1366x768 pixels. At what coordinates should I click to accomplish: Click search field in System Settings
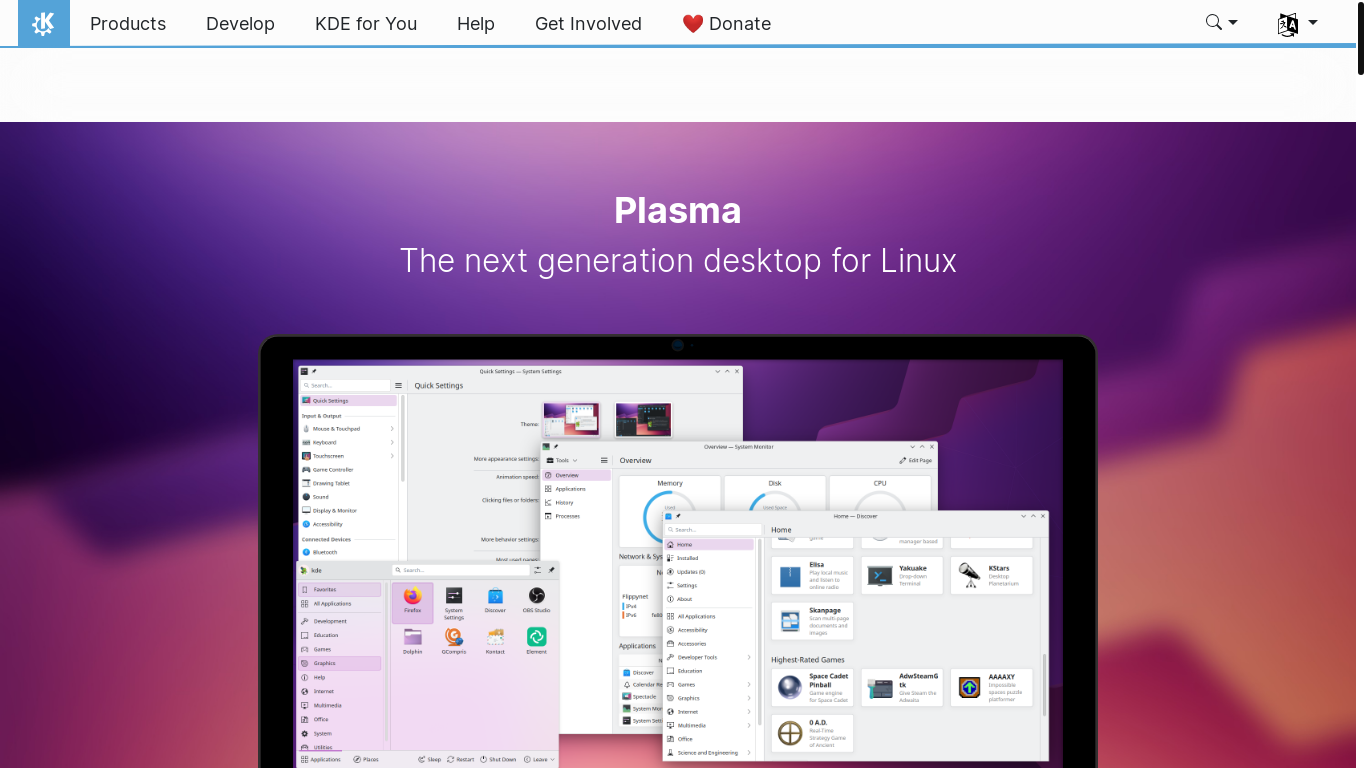346,385
